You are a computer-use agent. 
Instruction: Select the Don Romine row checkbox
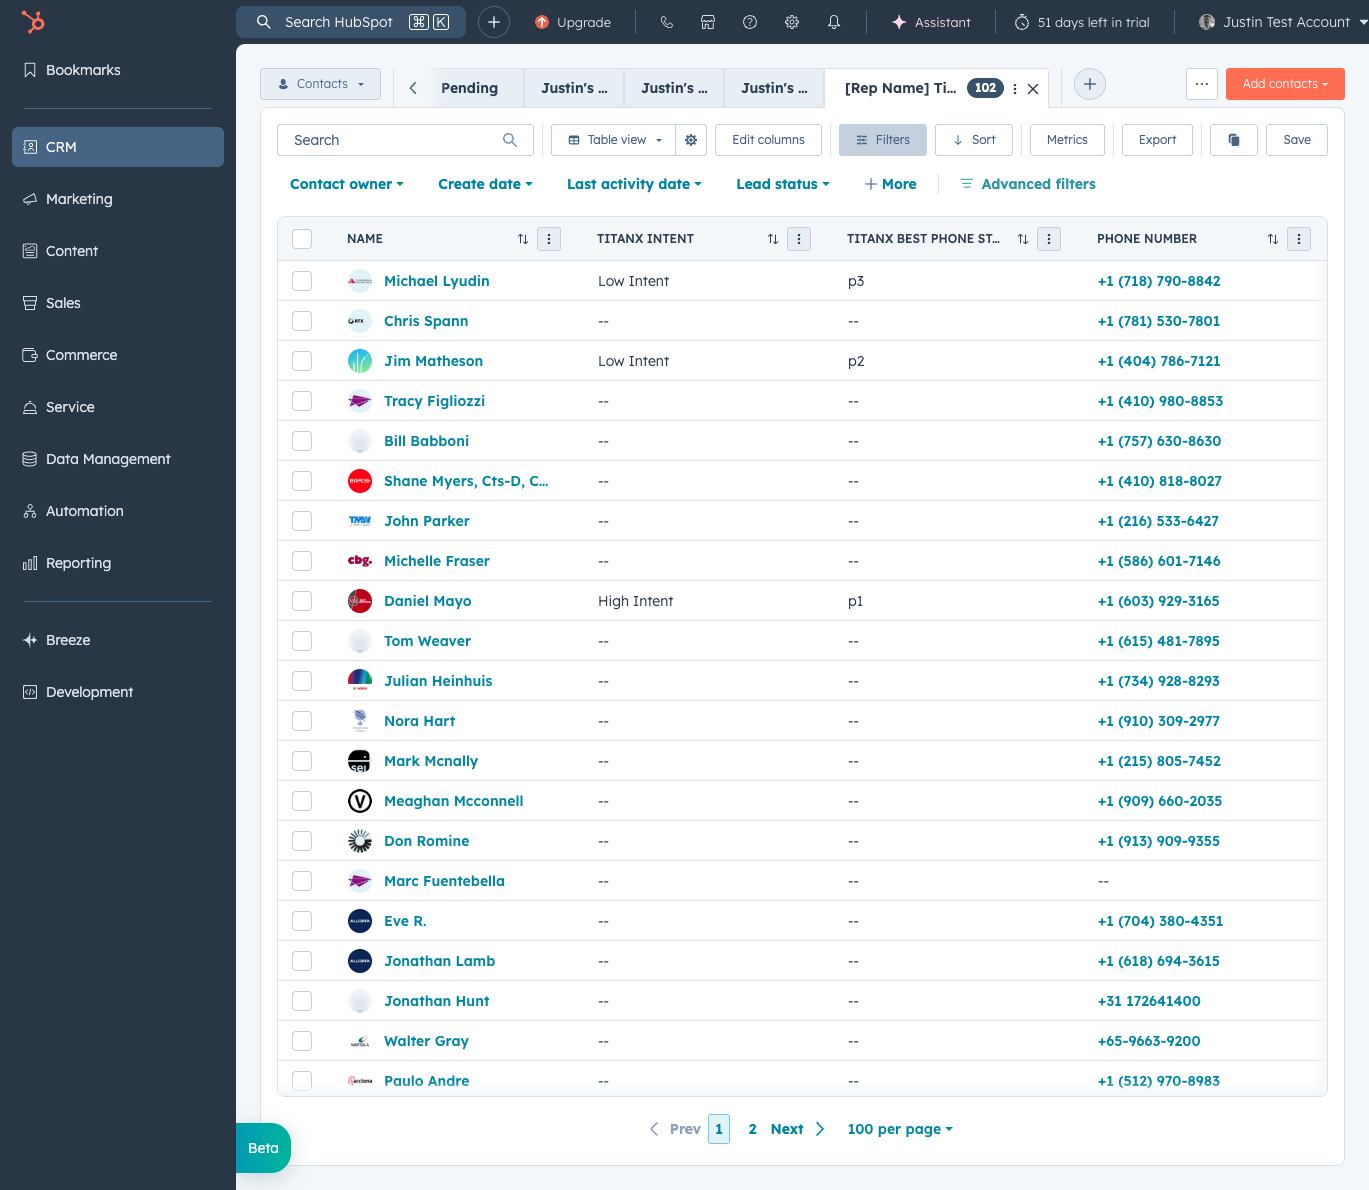[302, 841]
